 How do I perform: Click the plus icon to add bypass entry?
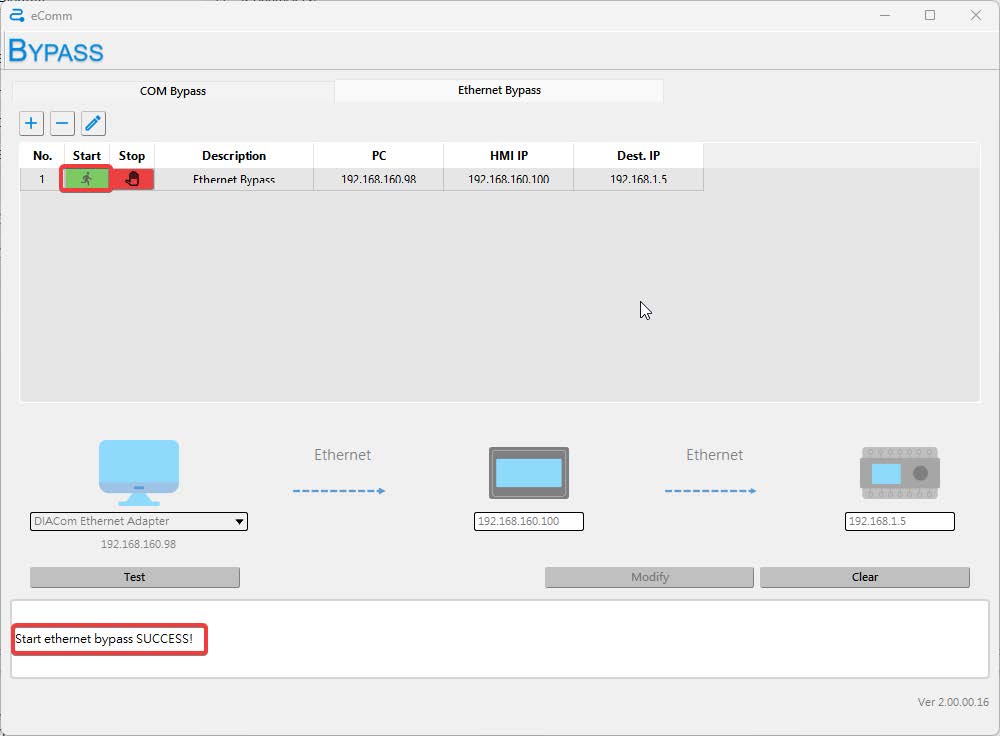(x=31, y=123)
